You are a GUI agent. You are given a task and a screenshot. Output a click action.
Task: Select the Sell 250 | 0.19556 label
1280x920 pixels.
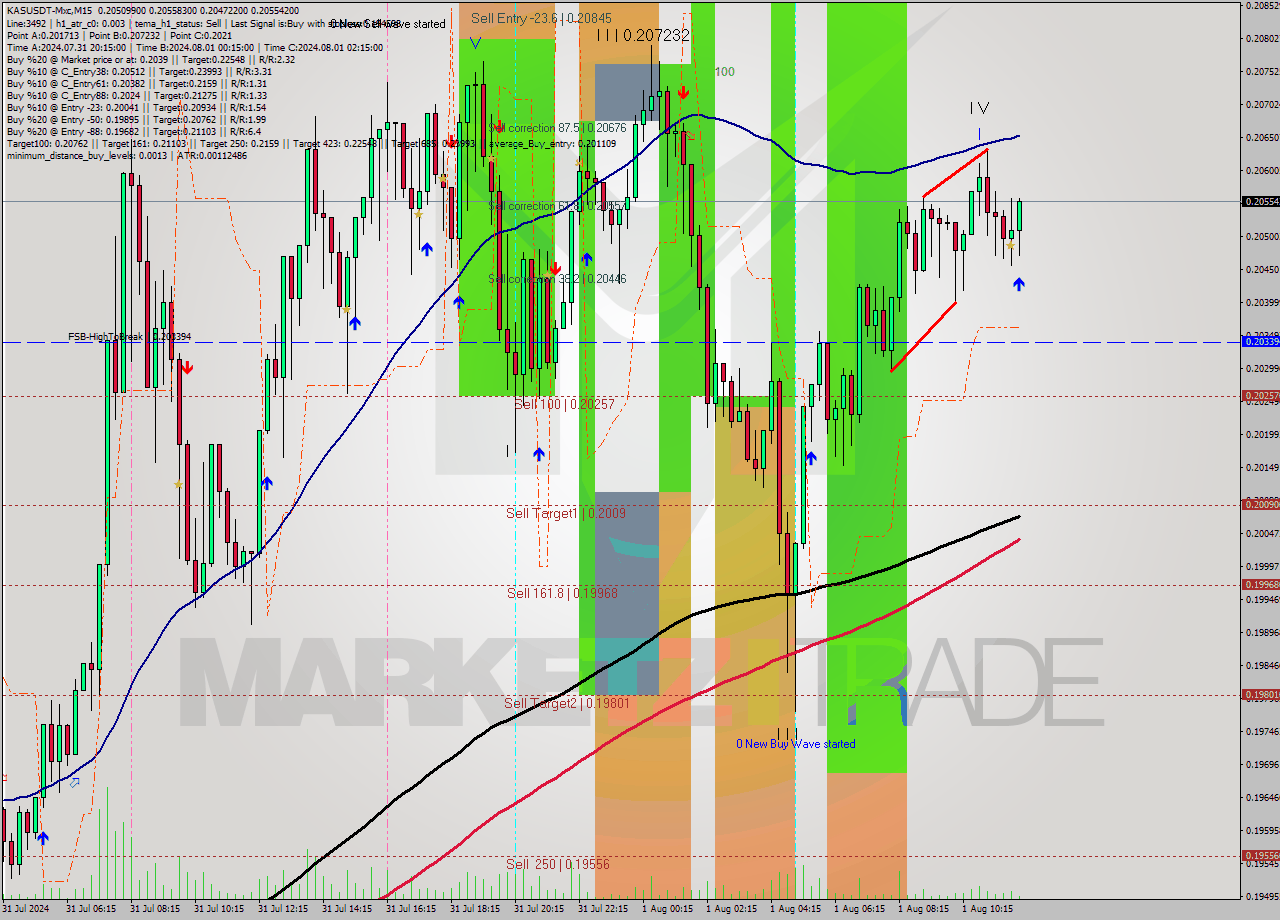point(557,864)
